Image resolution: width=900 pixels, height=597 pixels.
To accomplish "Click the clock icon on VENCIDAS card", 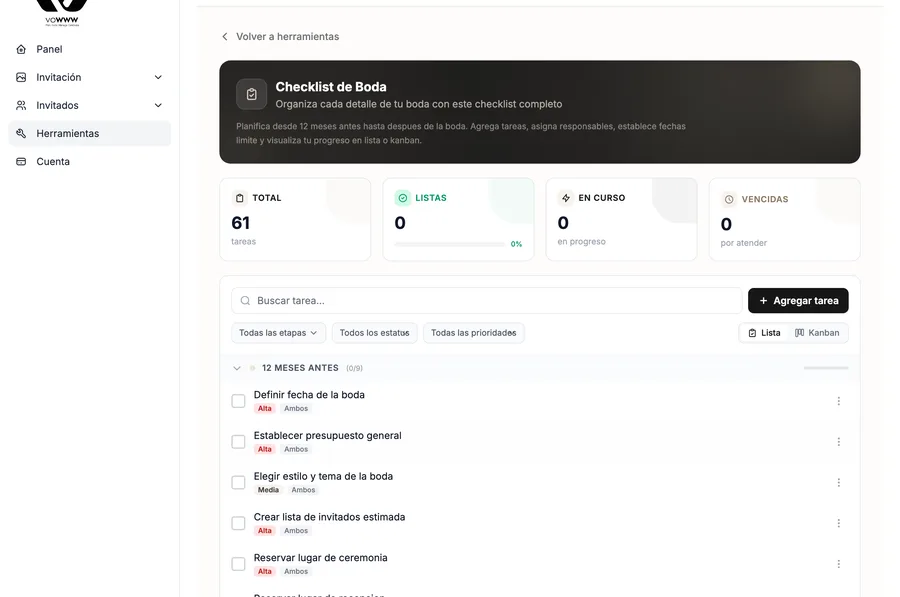I will (x=729, y=199).
